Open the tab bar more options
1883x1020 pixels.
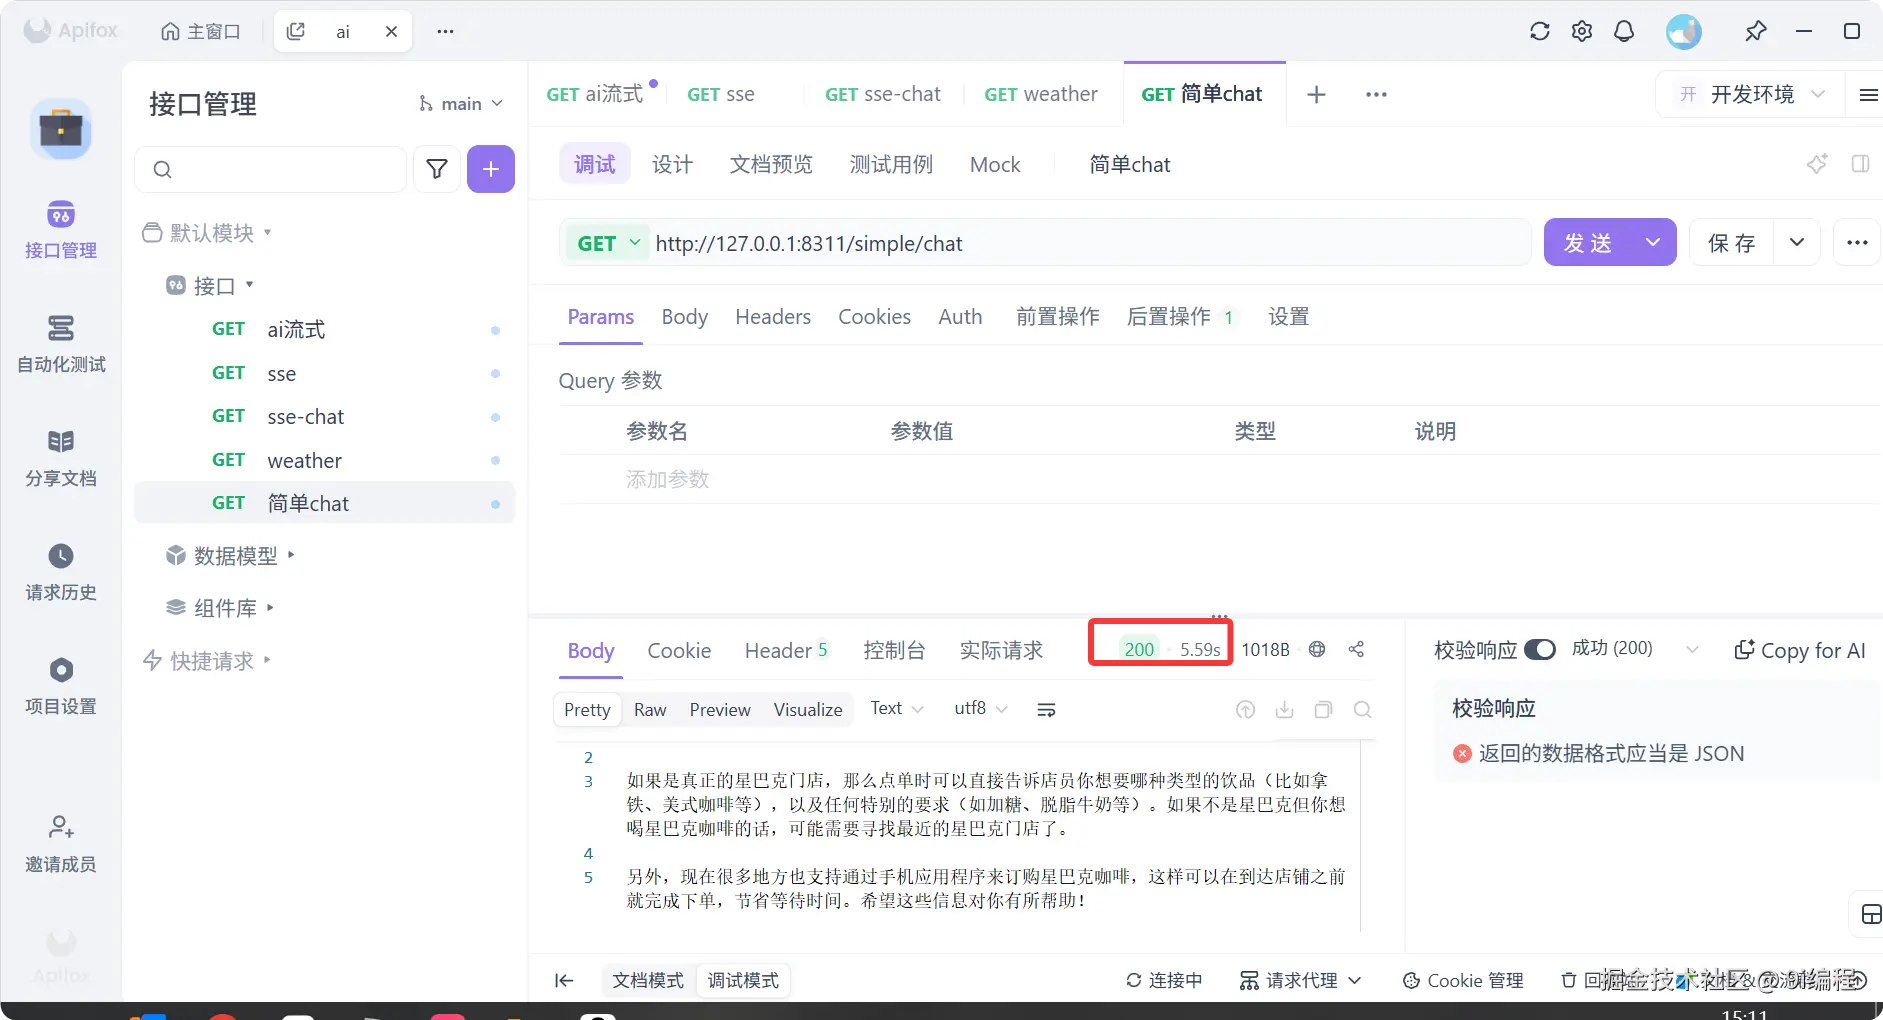1377,94
